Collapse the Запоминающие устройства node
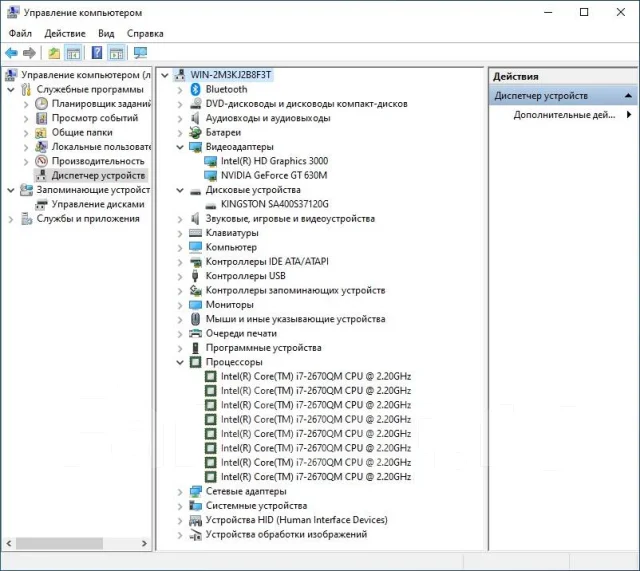Image resolution: width=640 pixels, height=571 pixels. click(x=11, y=190)
